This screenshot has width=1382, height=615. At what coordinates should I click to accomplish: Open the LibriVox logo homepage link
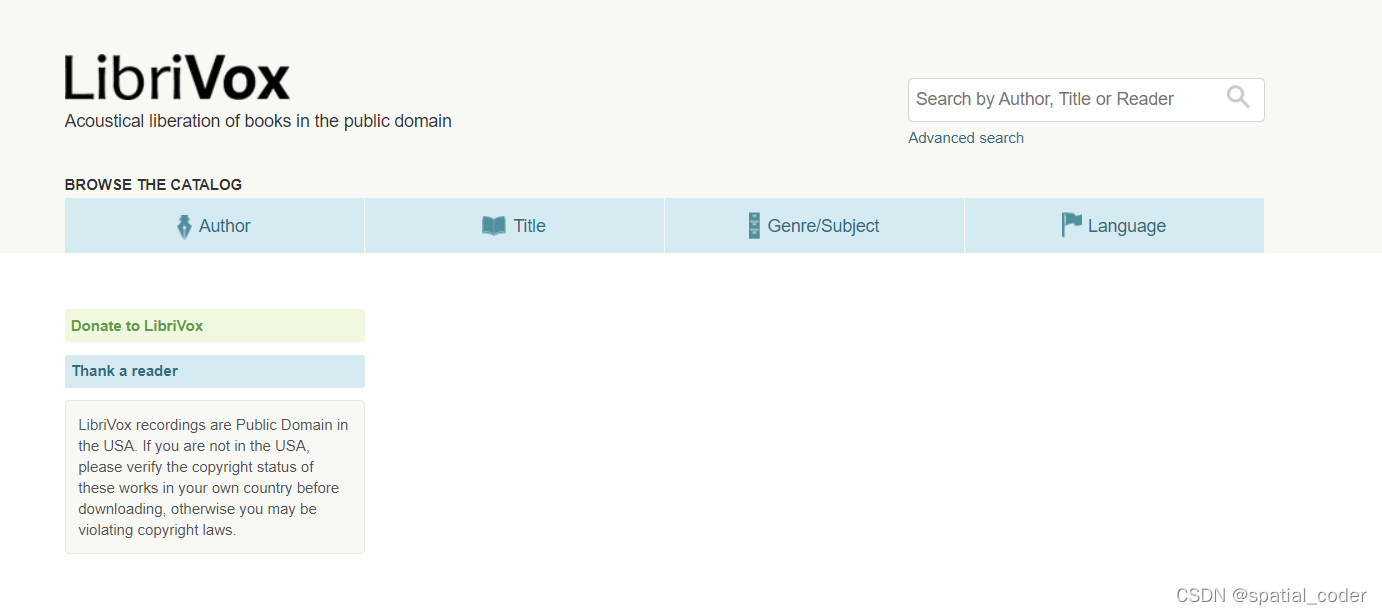pos(177,78)
